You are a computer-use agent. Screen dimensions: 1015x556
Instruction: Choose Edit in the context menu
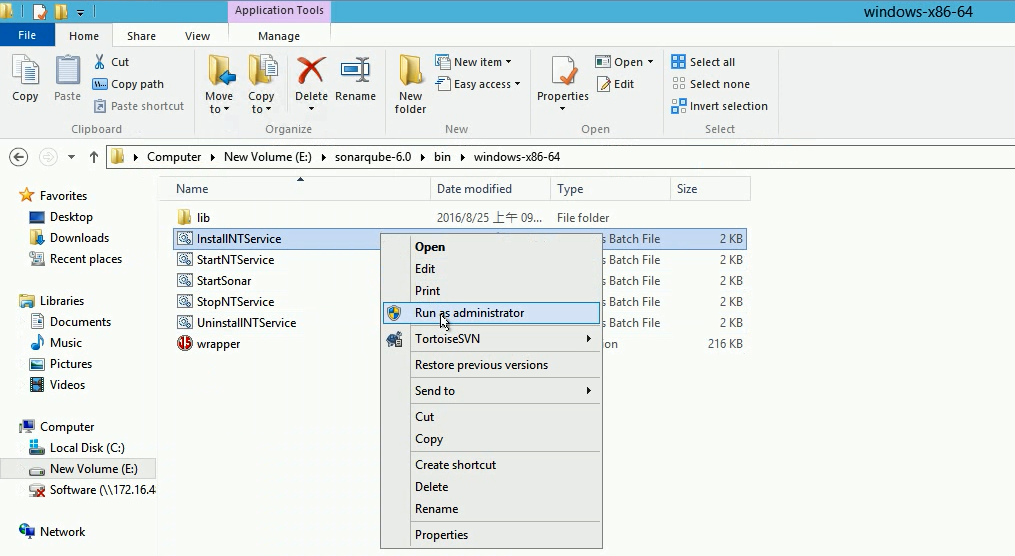pyautogui.click(x=491, y=269)
